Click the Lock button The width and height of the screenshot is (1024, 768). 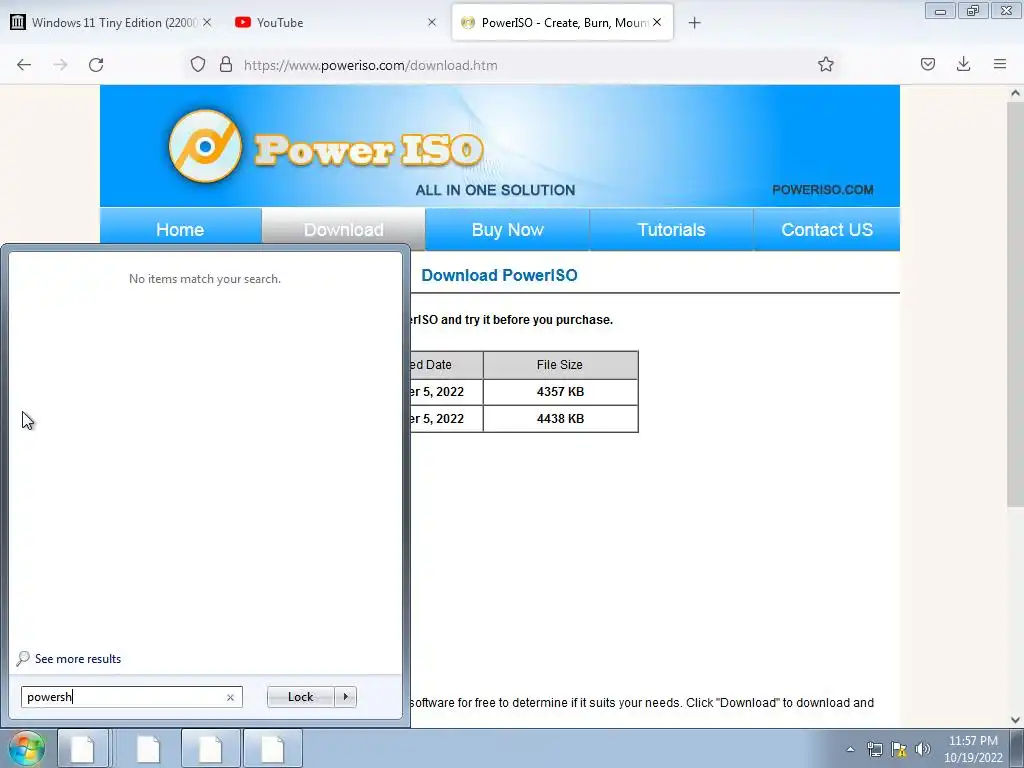click(x=300, y=697)
